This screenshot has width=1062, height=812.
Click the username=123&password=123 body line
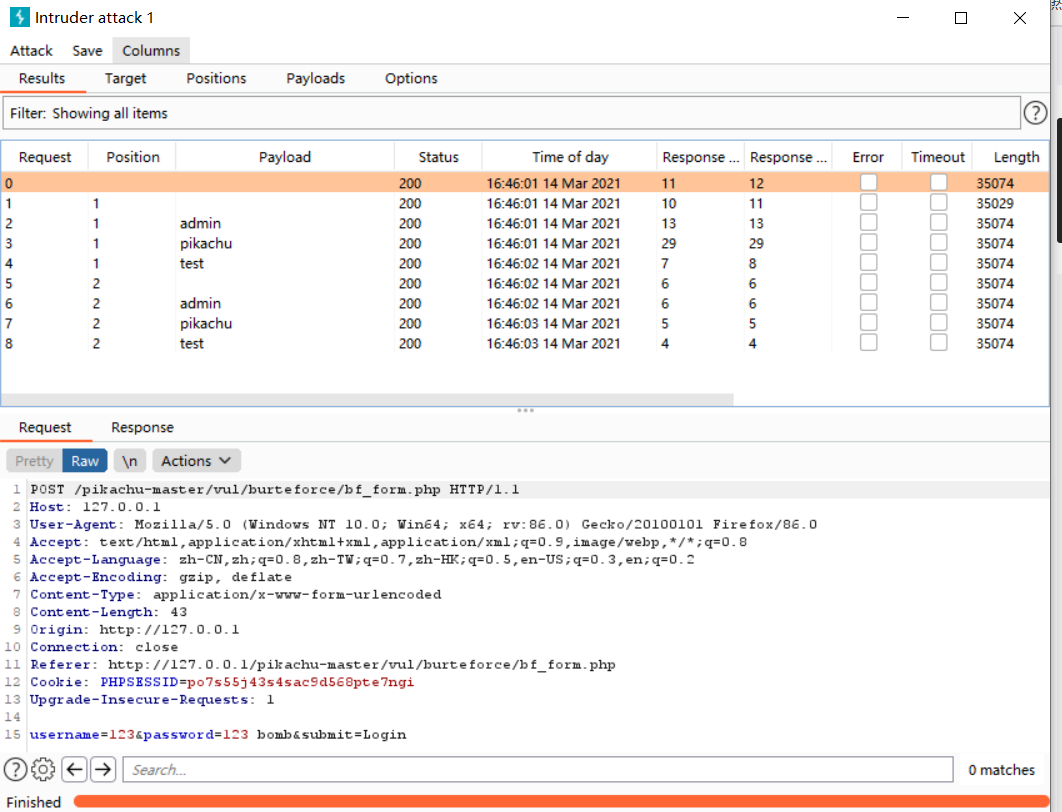point(218,734)
